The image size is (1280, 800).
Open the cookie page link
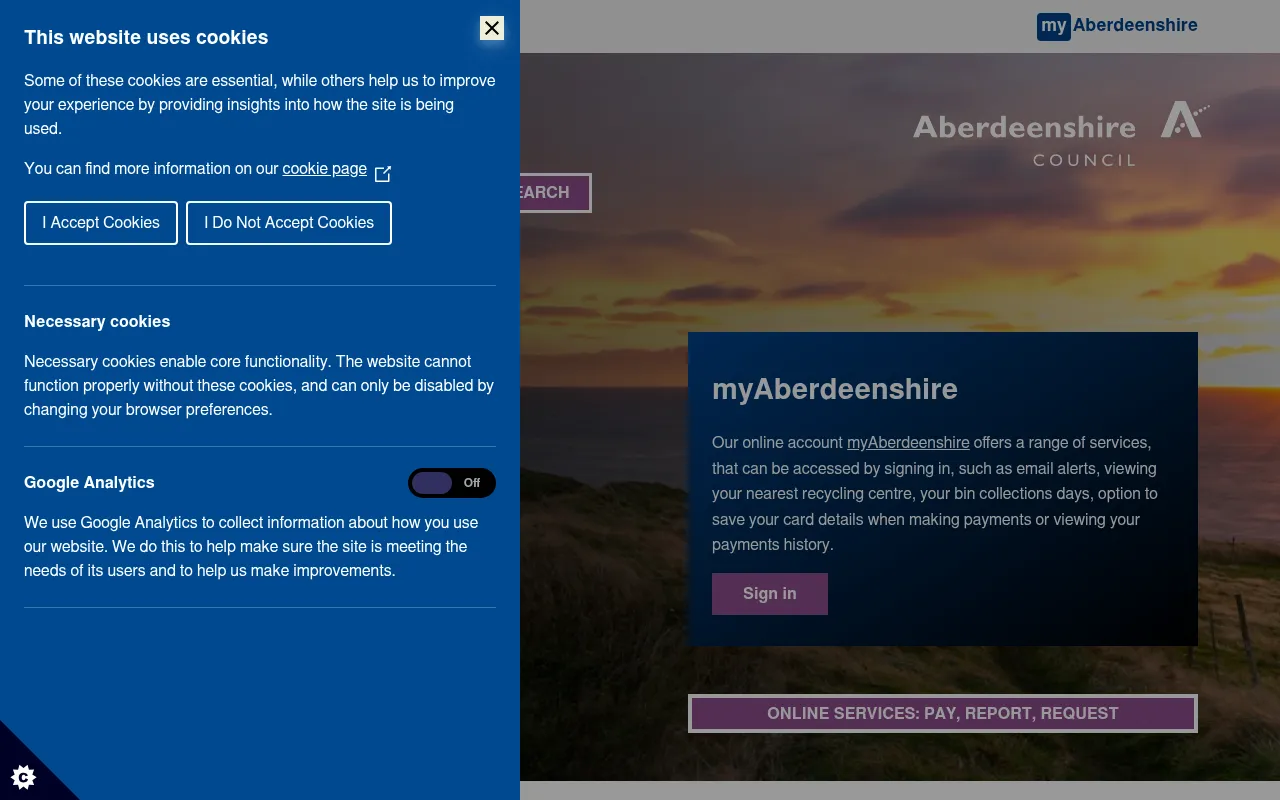pos(325,168)
